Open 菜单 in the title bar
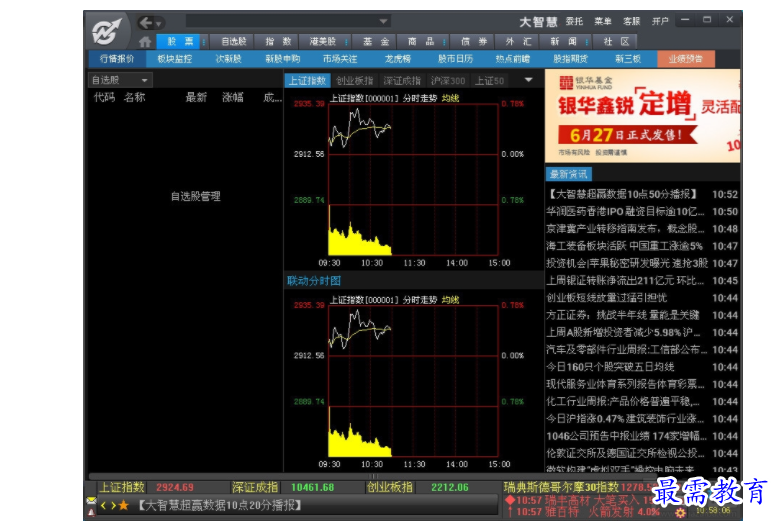This screenshot has width=776, height=523. (x=603, y=21)
